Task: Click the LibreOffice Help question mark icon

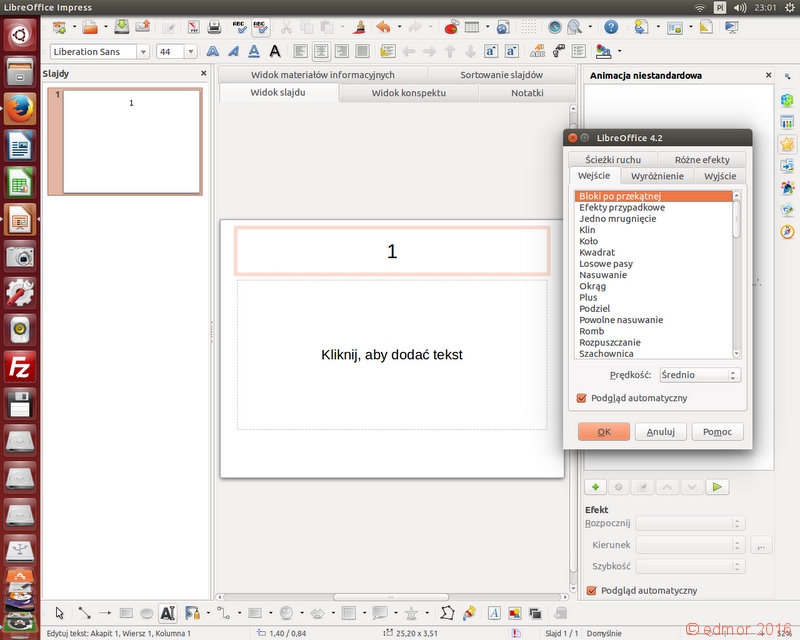Action: [611, 27]
